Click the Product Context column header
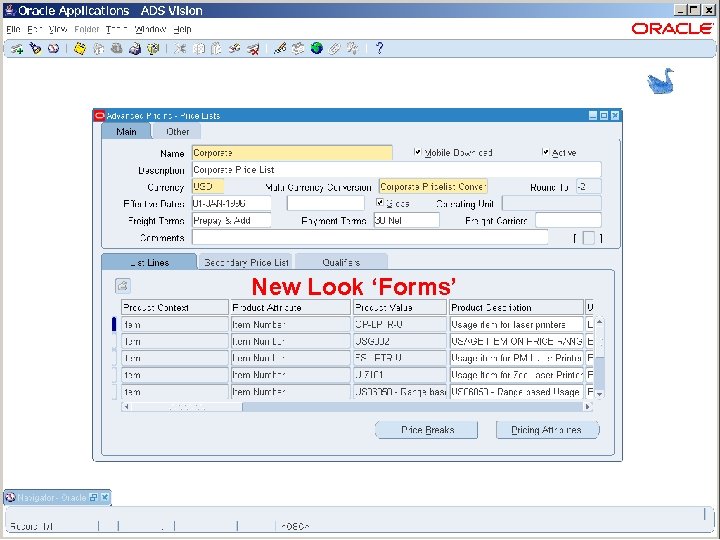This screenshot has width=720, height=540. coord(174,307)
